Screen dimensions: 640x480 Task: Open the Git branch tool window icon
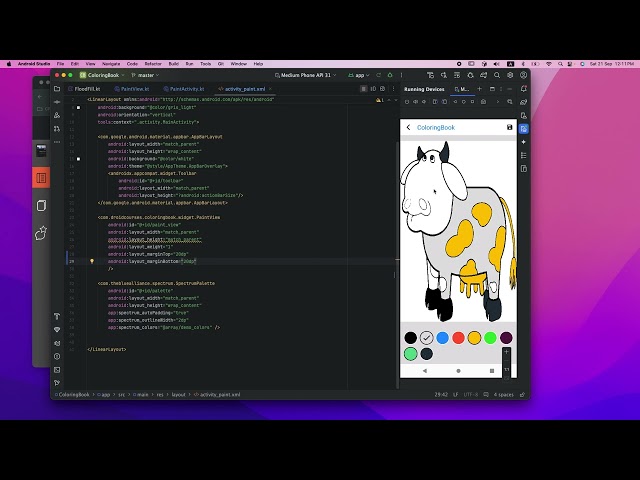(x=57, y=383)
